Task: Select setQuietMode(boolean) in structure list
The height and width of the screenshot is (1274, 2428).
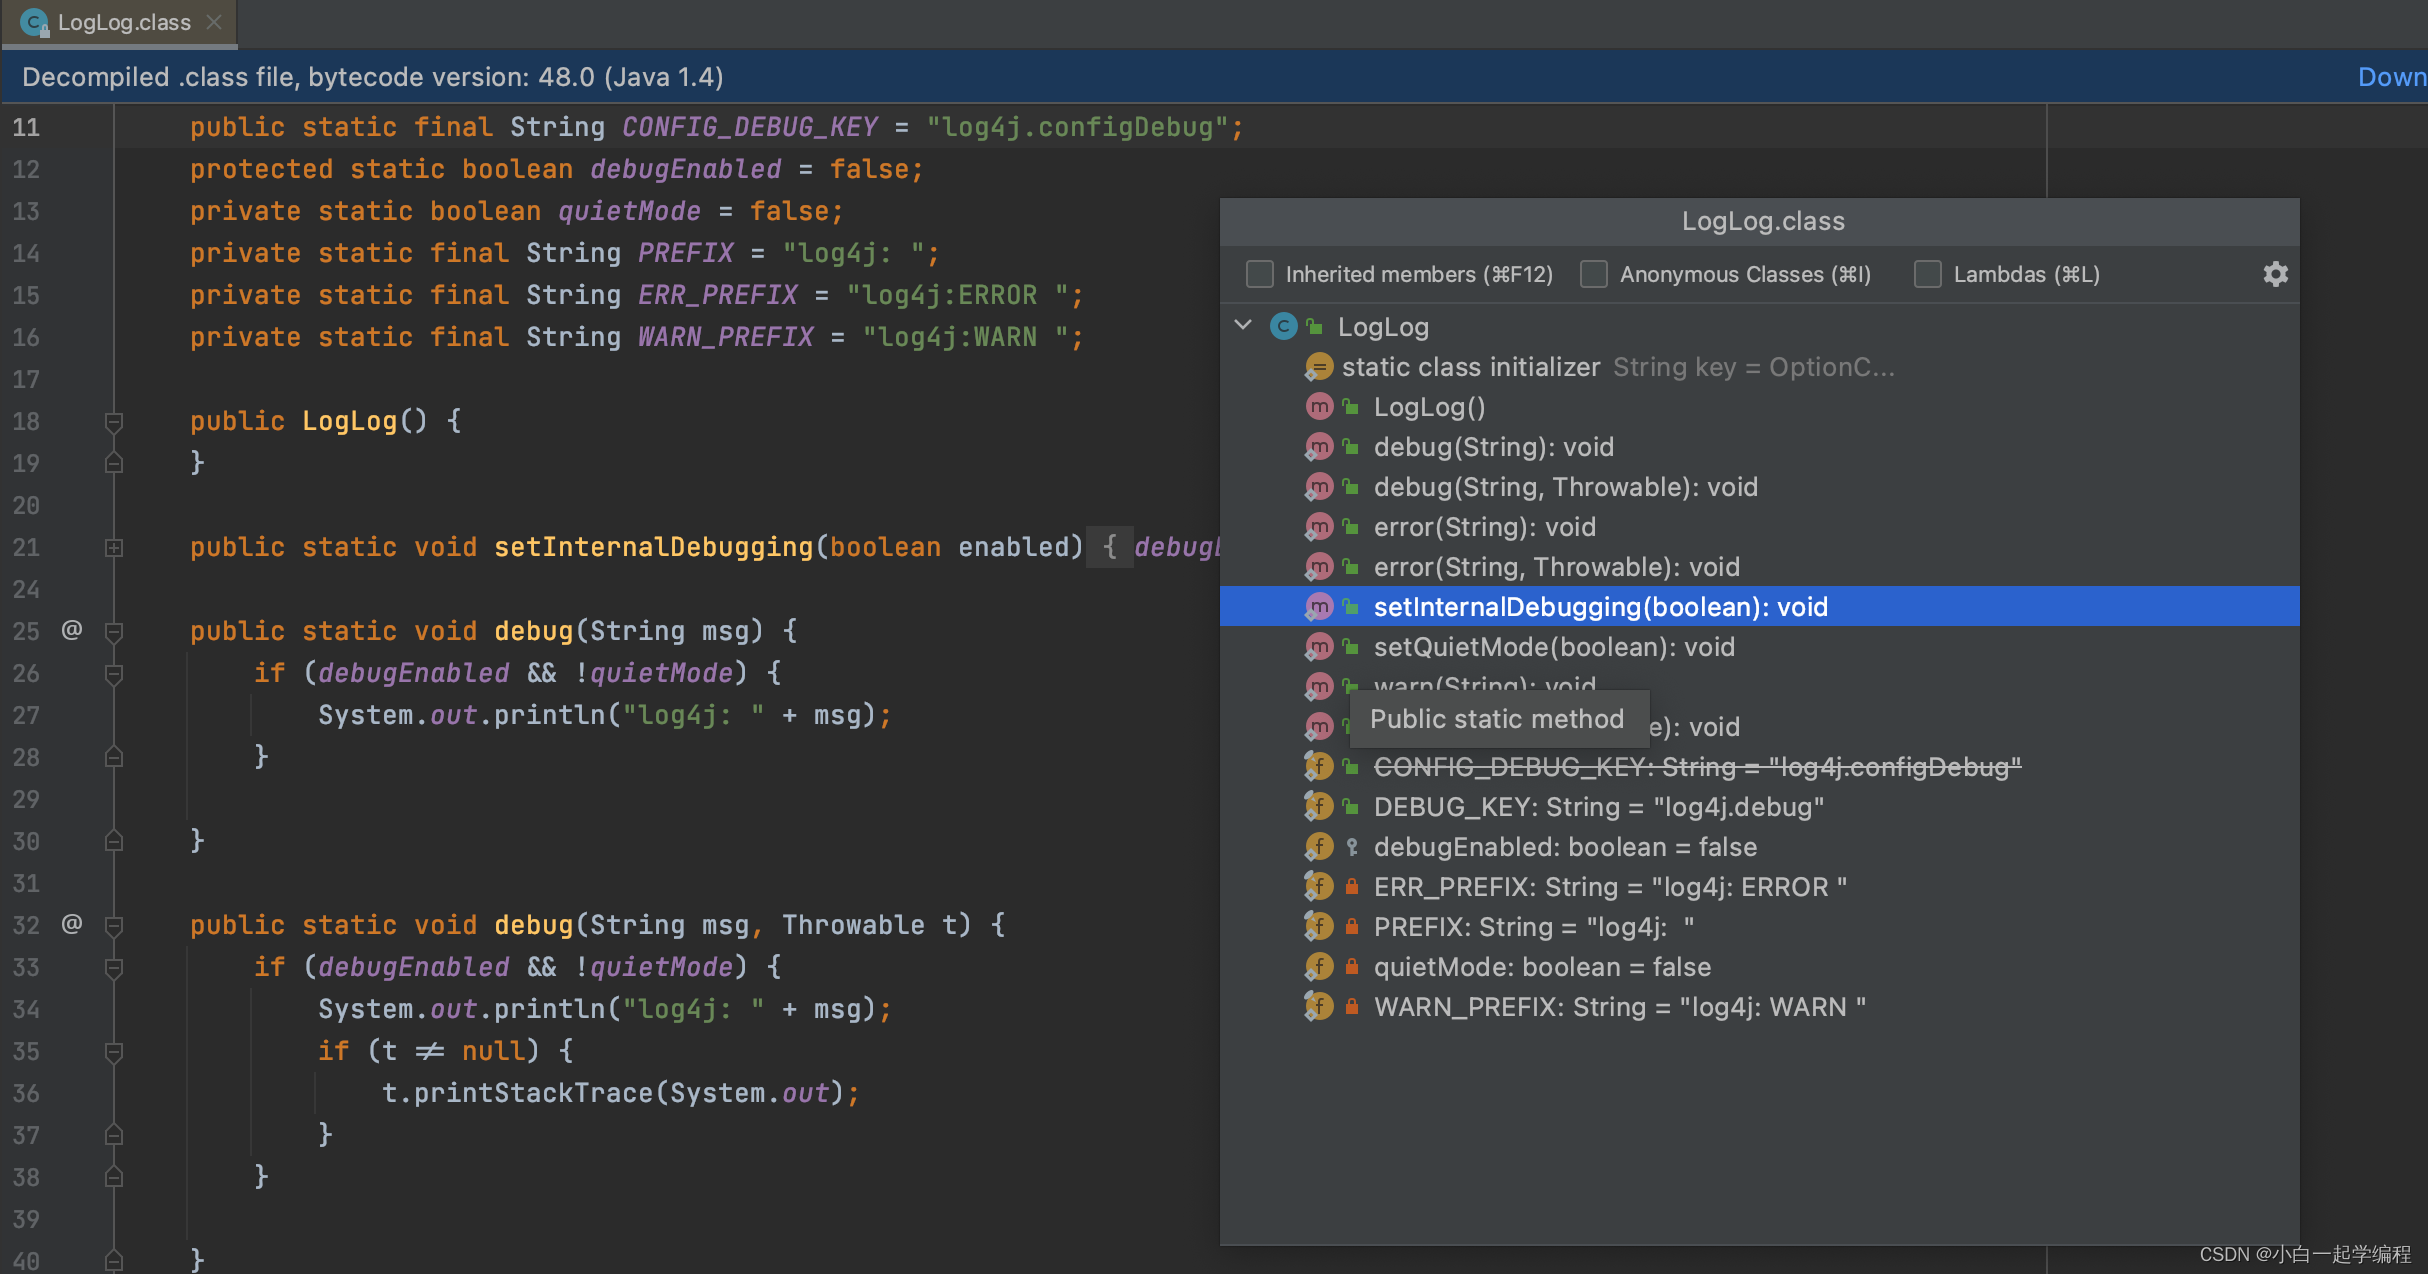Action: pyautogui.click(x=1553, y=647)
